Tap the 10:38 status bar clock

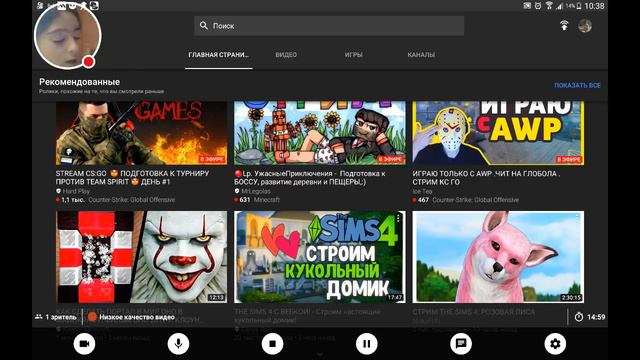(x=594, y=6)
